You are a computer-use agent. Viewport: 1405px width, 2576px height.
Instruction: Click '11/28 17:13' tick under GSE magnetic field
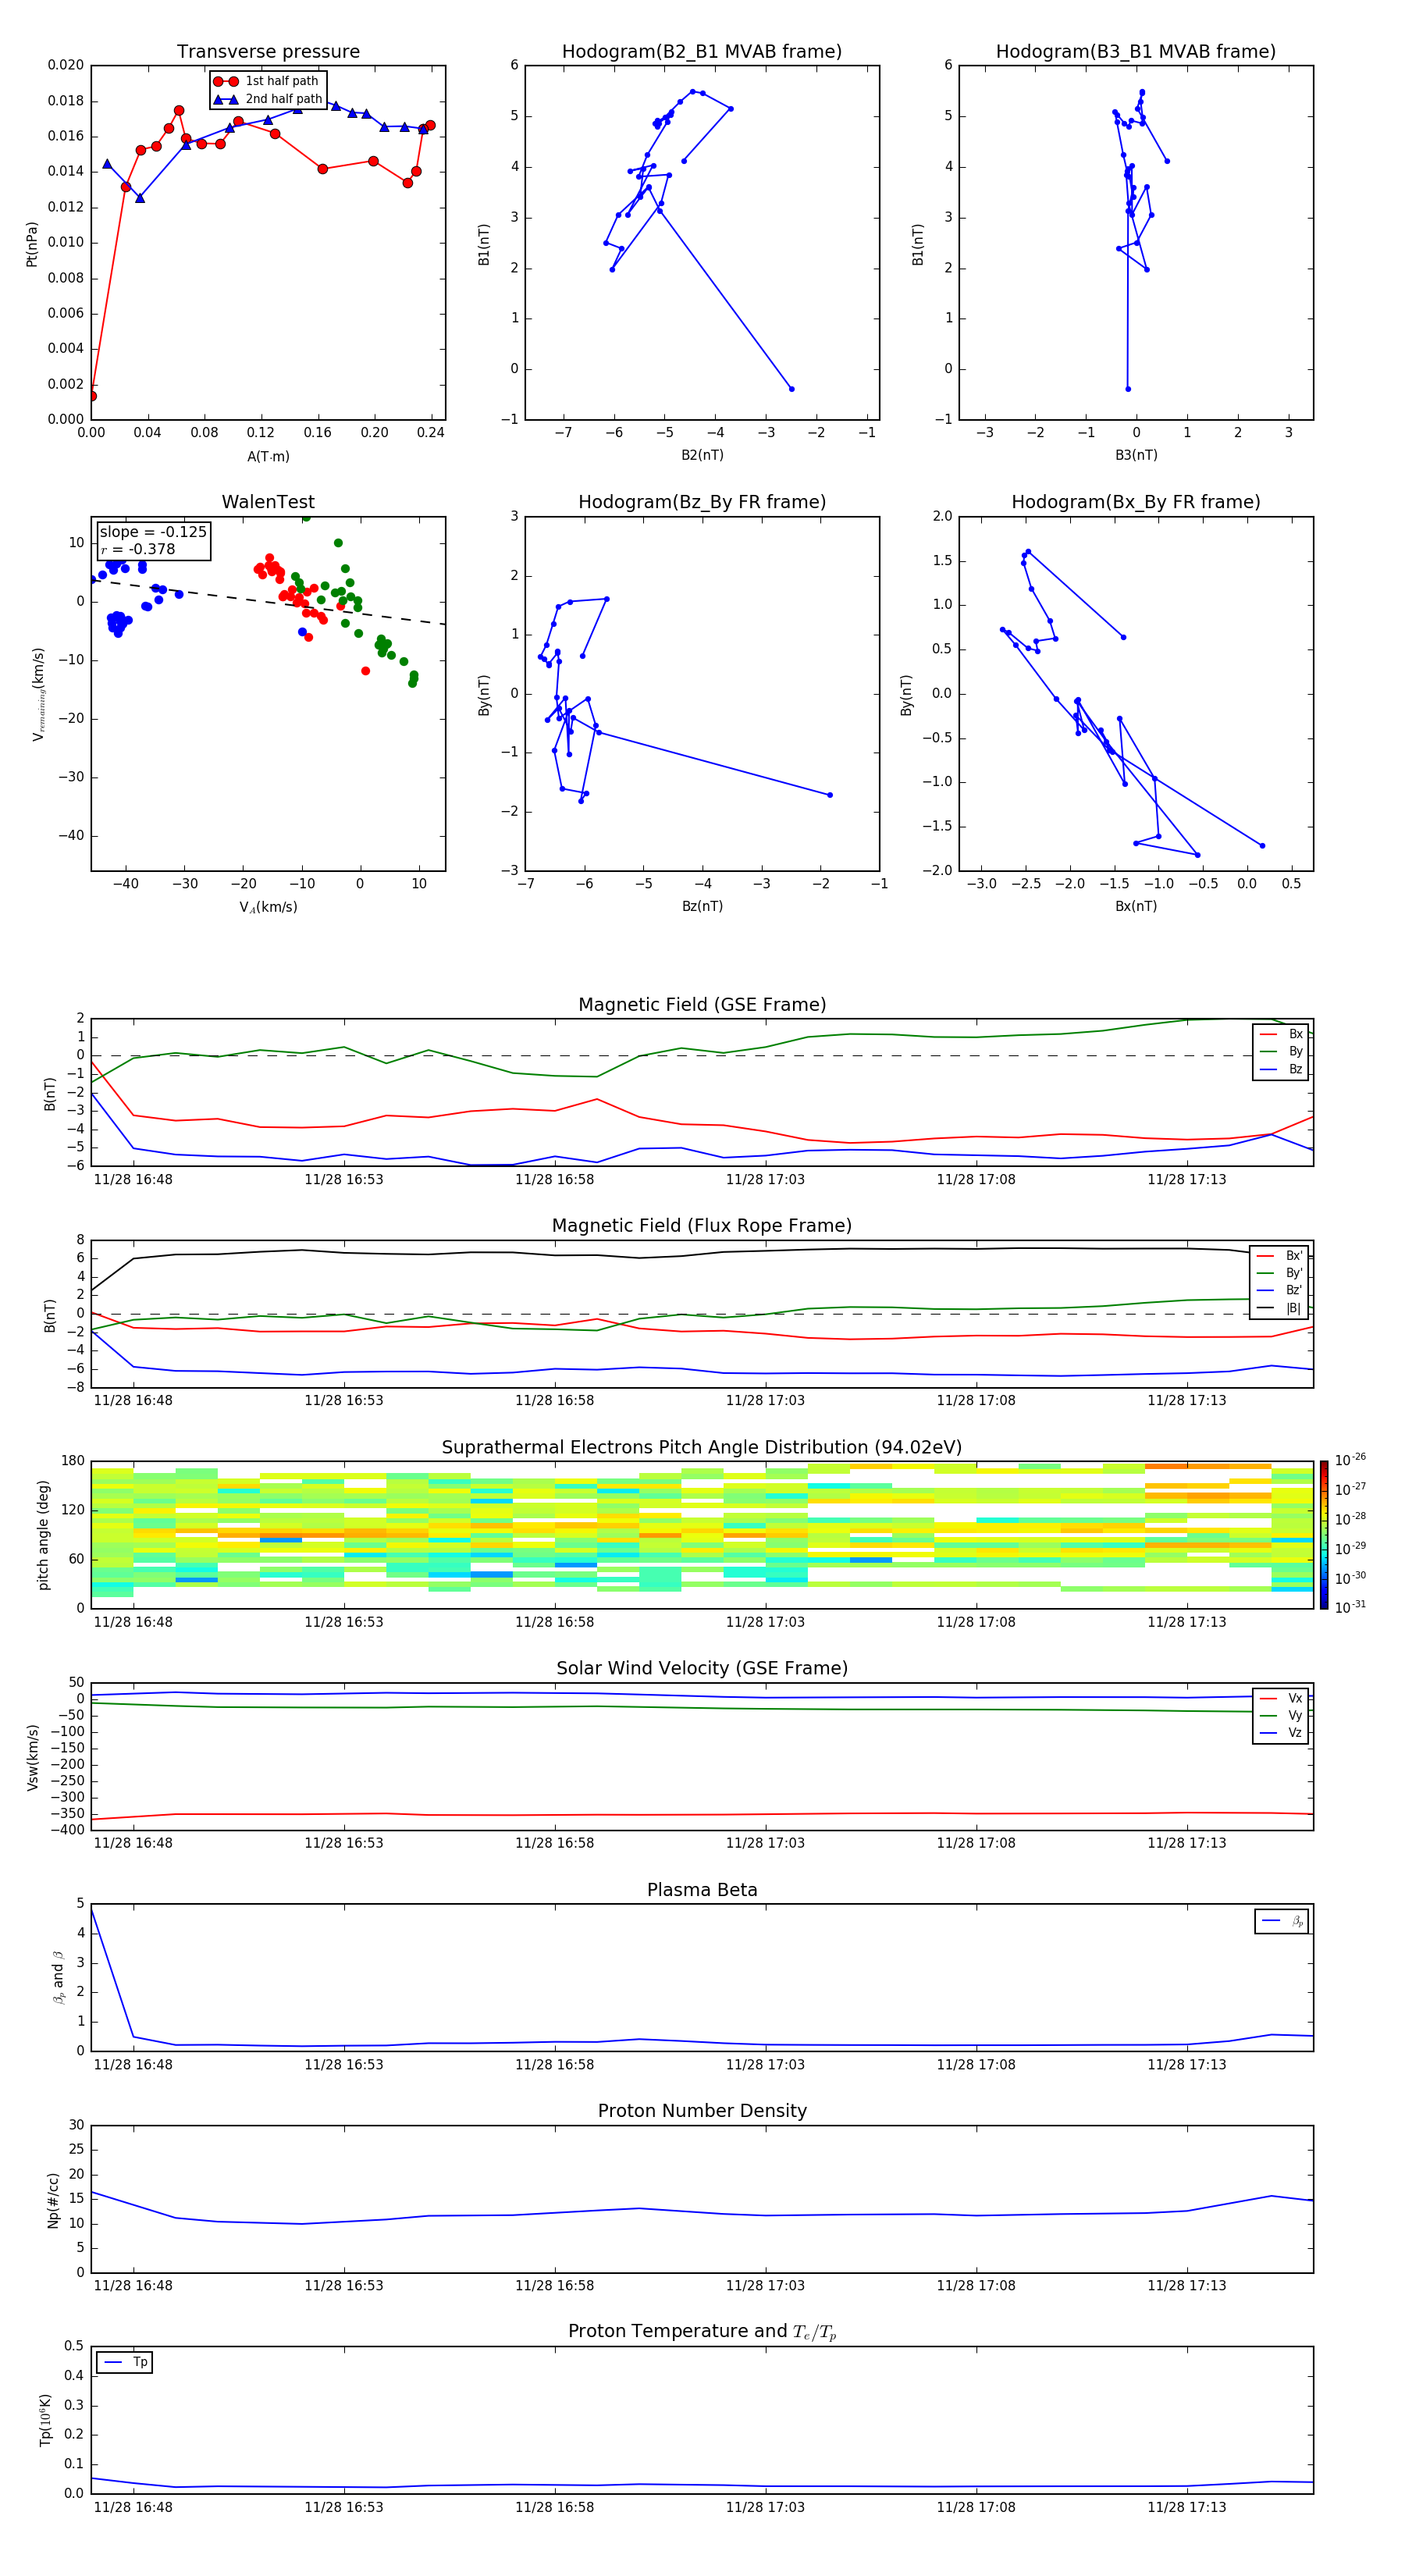pos(1186,1180)
